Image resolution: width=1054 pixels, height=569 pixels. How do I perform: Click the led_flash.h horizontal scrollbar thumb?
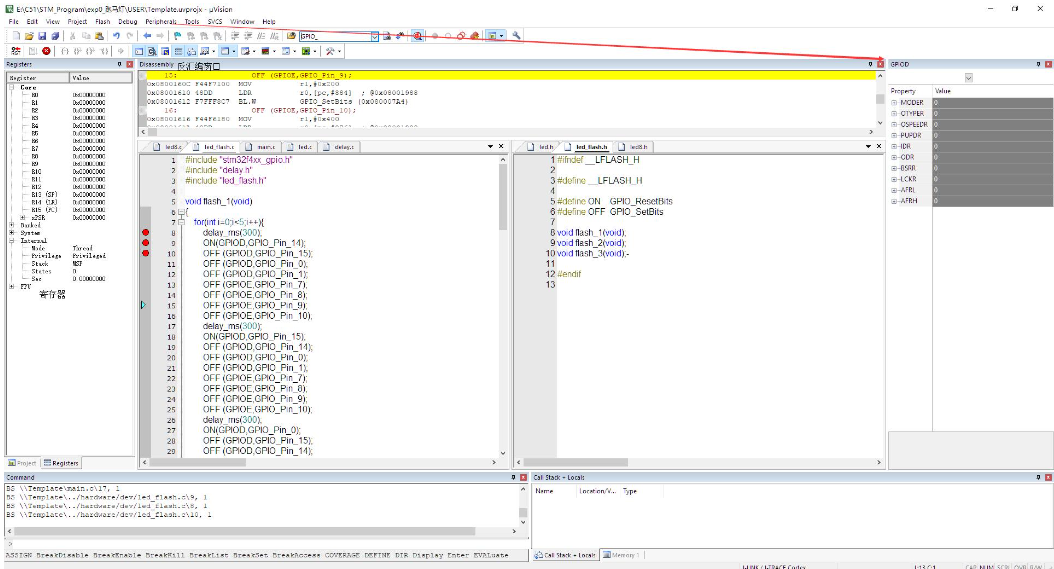point(575,463)
